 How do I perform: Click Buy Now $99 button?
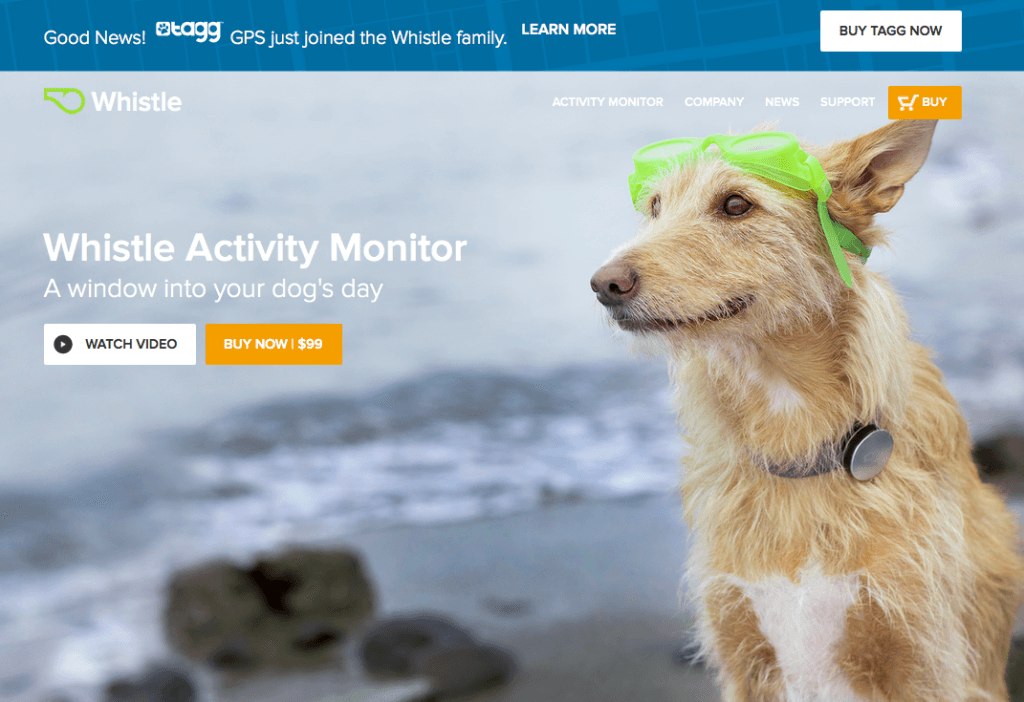(274, 344)
